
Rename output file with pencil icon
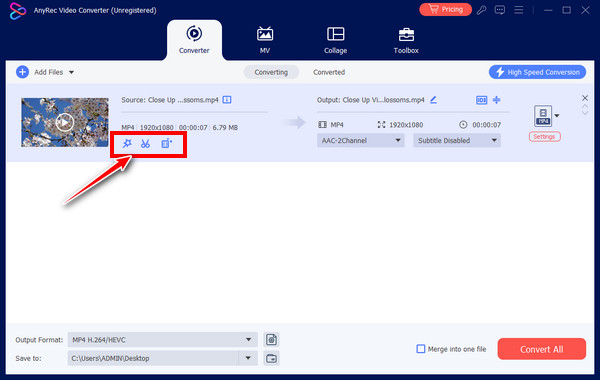point(433,100)
